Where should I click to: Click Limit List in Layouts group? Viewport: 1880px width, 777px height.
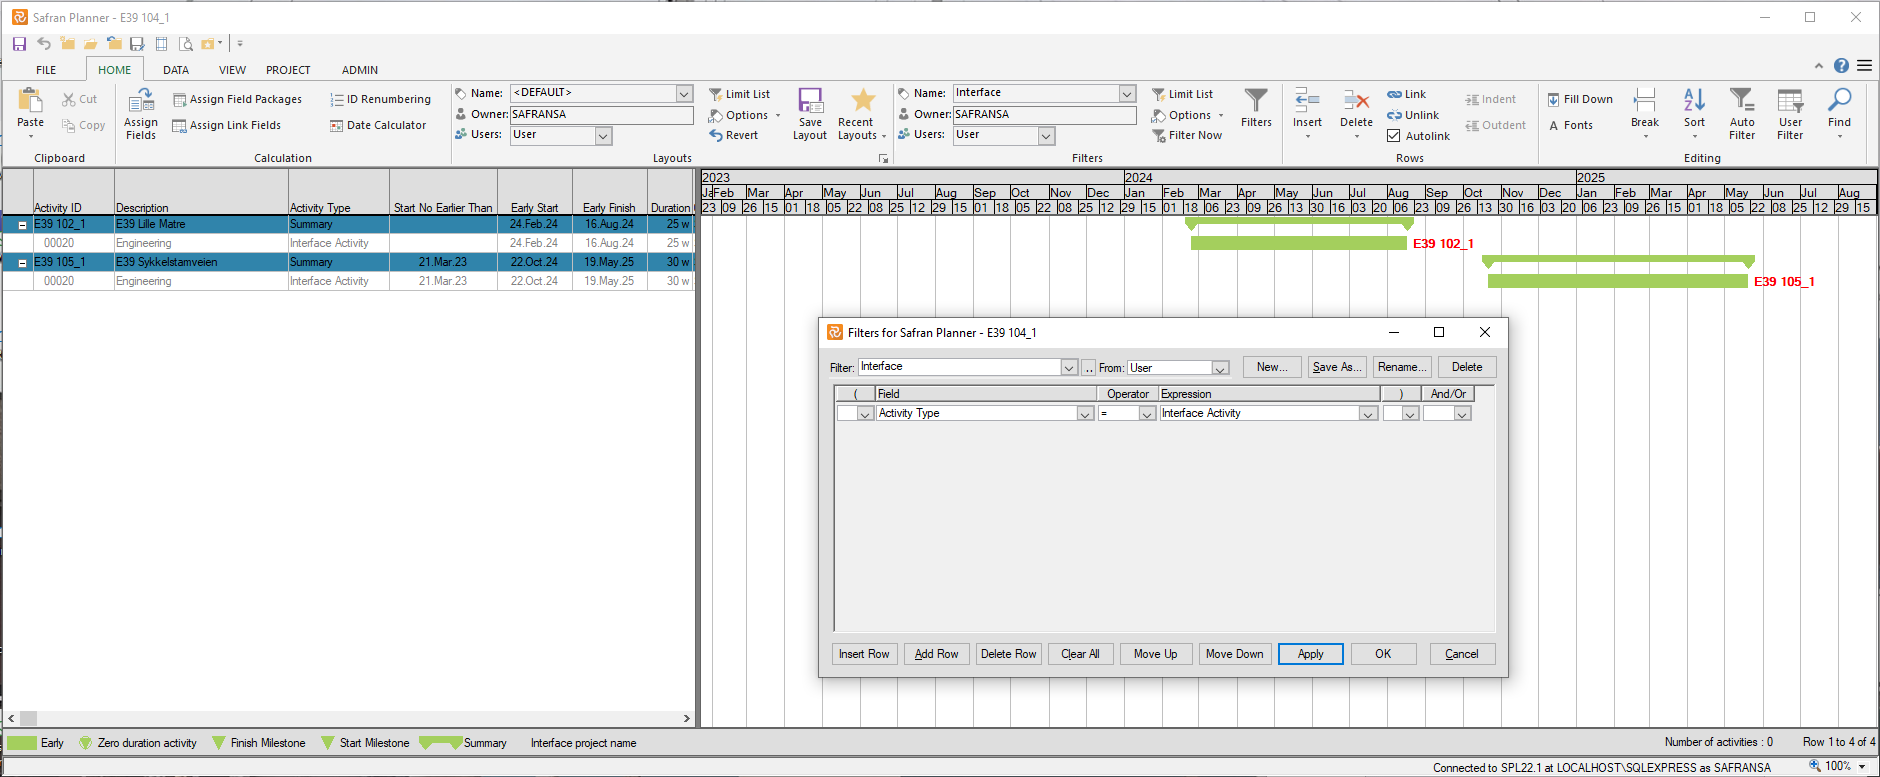(x=740, y=94)
